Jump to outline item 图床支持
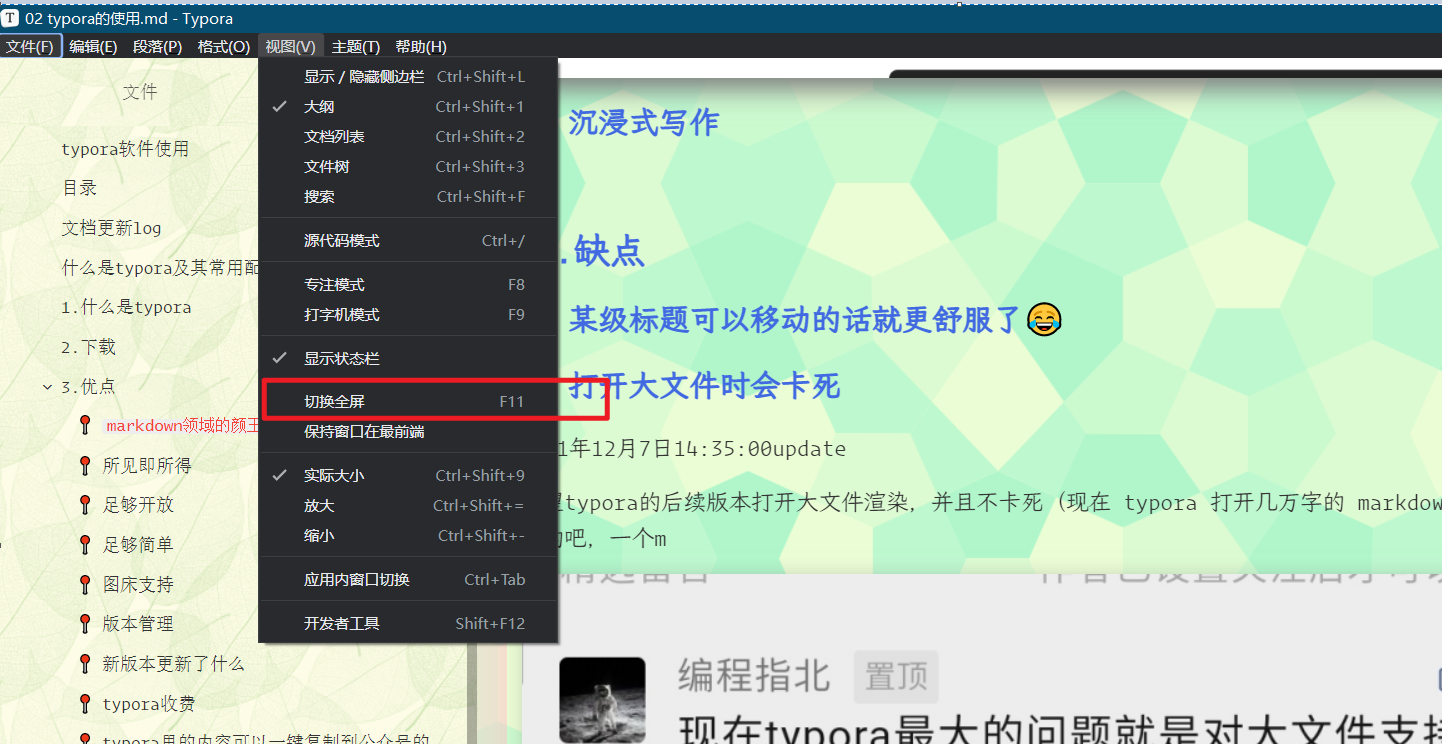The height and width of the screenshot is (744, 1442). [138, 584]
